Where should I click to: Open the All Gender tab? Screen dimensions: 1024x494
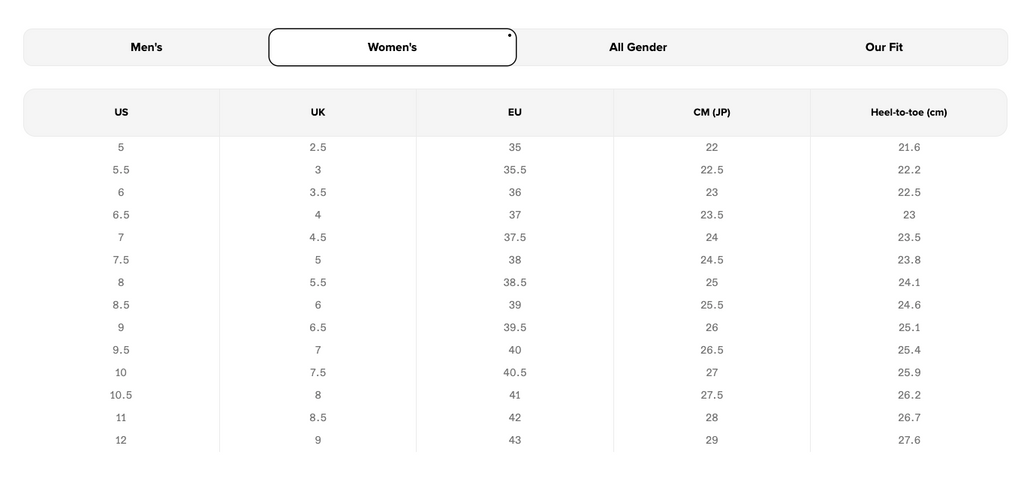(638, 47)
